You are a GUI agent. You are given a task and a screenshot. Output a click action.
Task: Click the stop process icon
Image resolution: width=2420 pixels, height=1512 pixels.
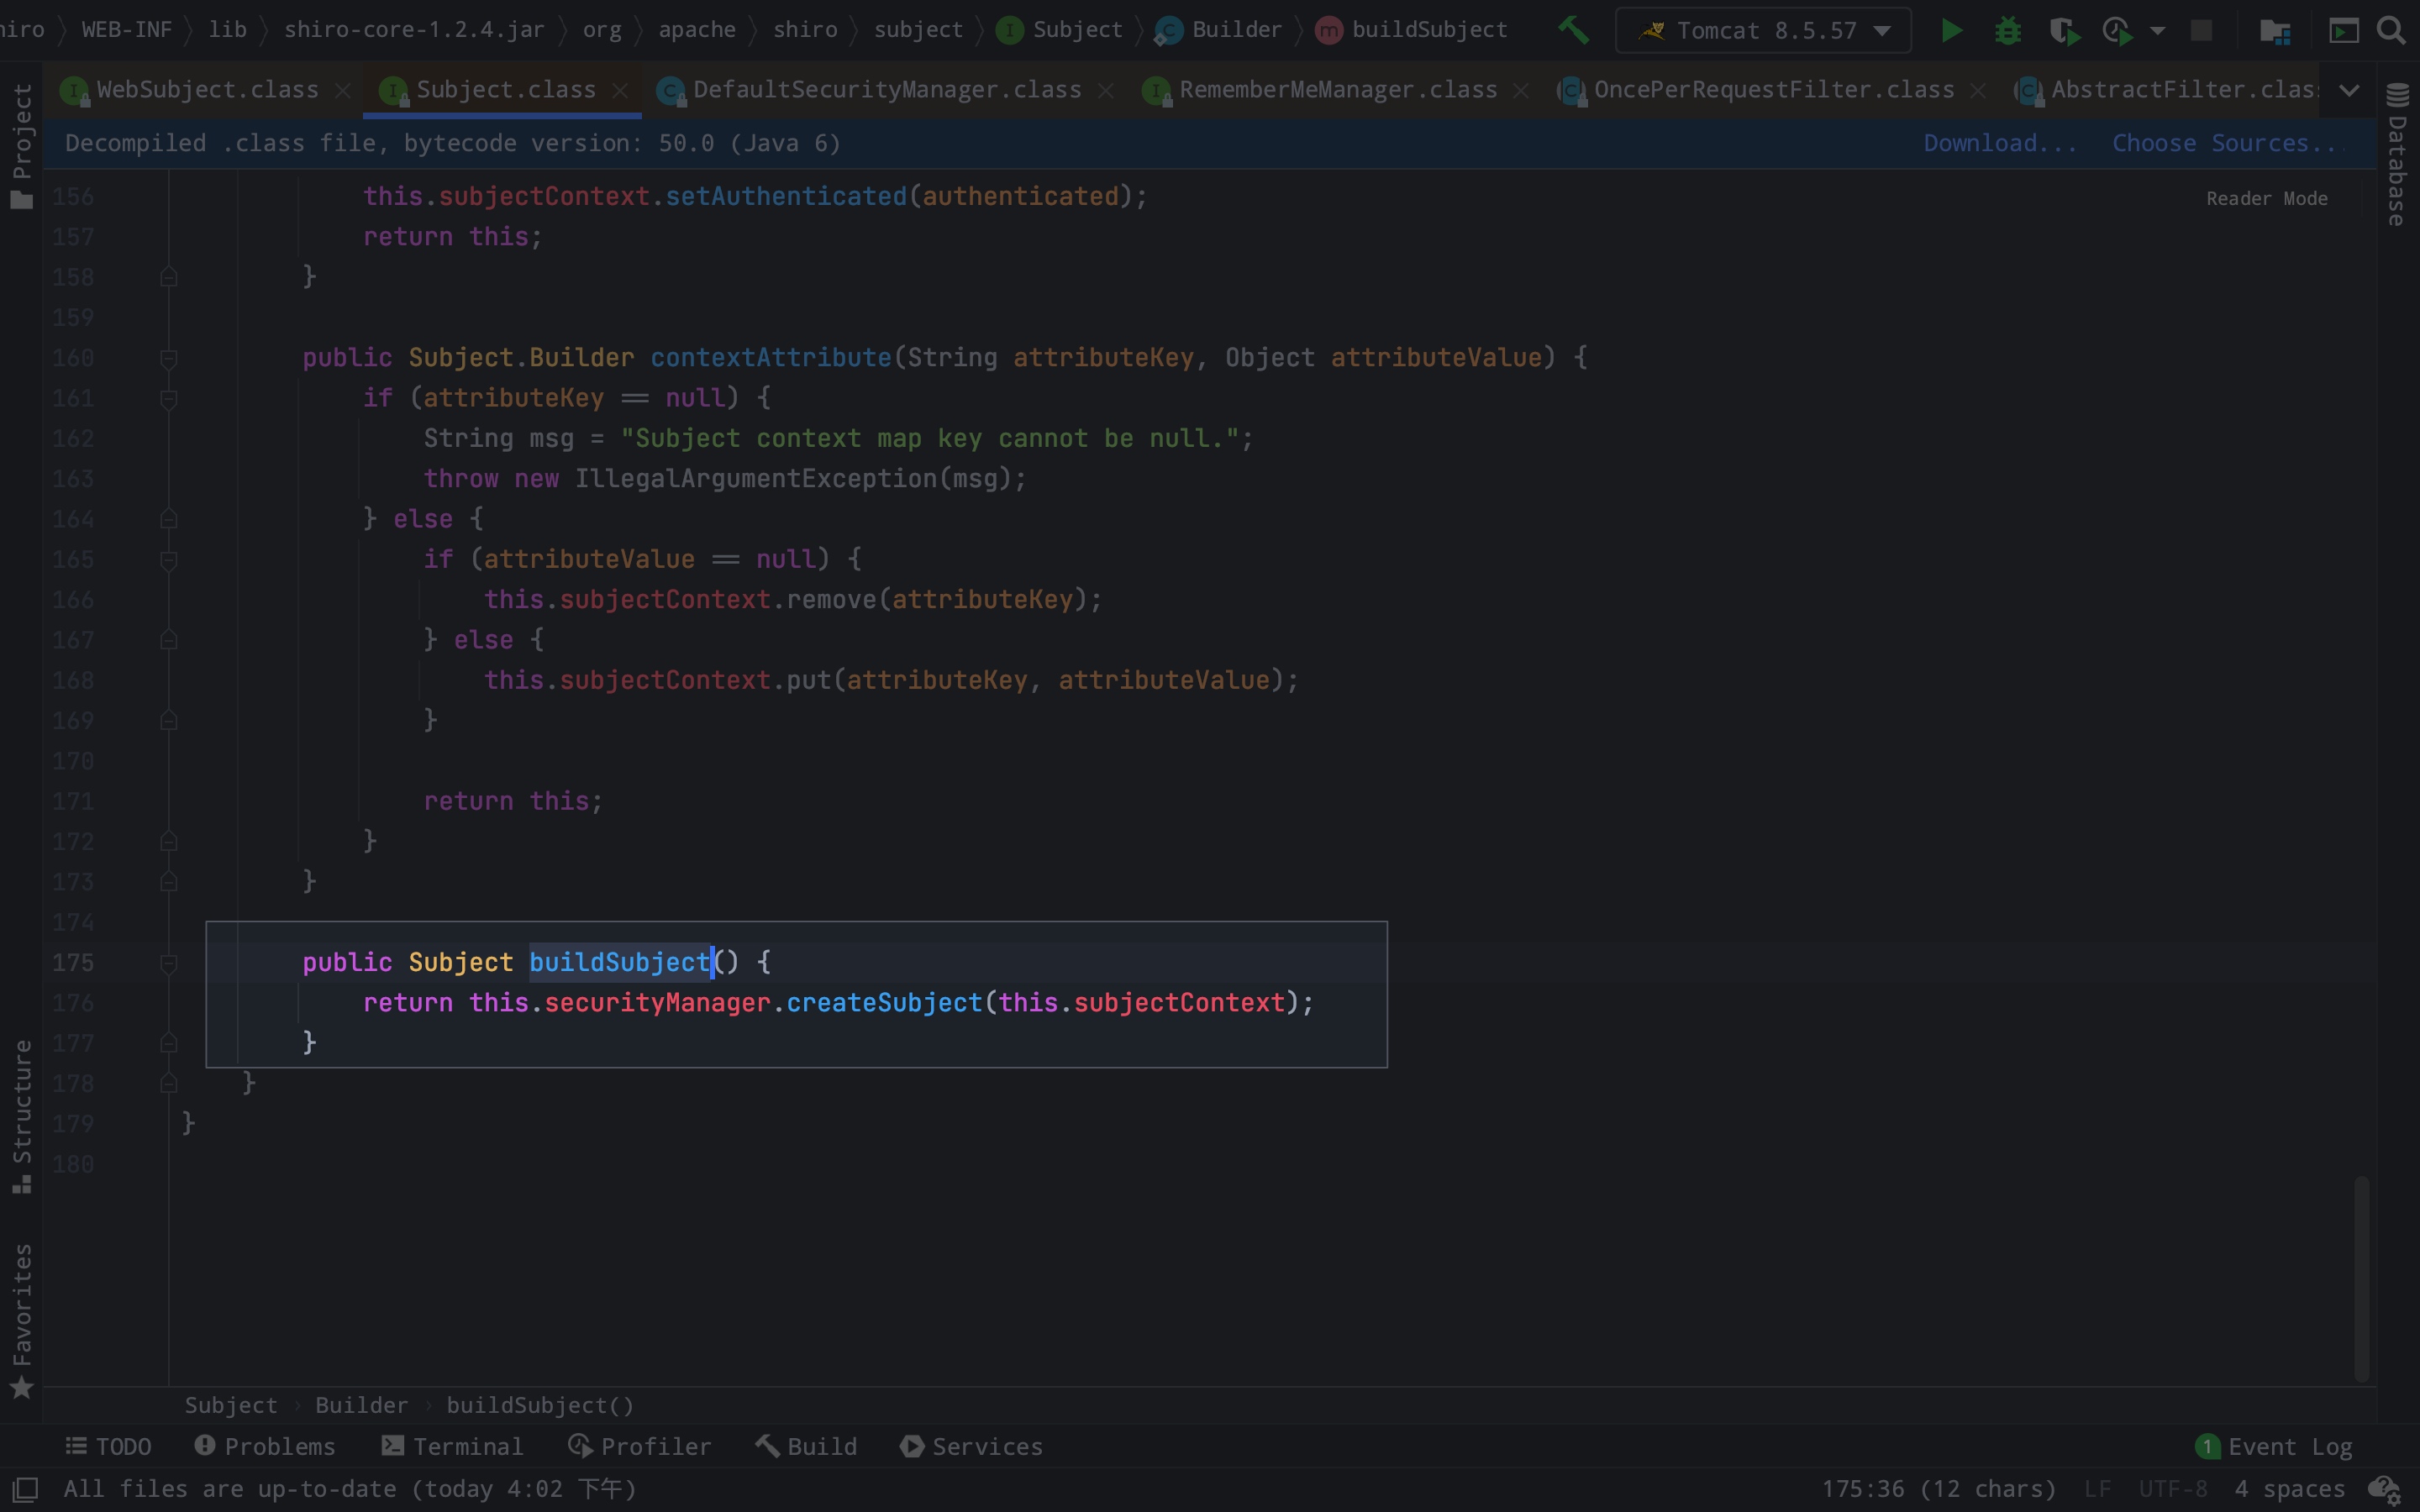point(2201,30)
